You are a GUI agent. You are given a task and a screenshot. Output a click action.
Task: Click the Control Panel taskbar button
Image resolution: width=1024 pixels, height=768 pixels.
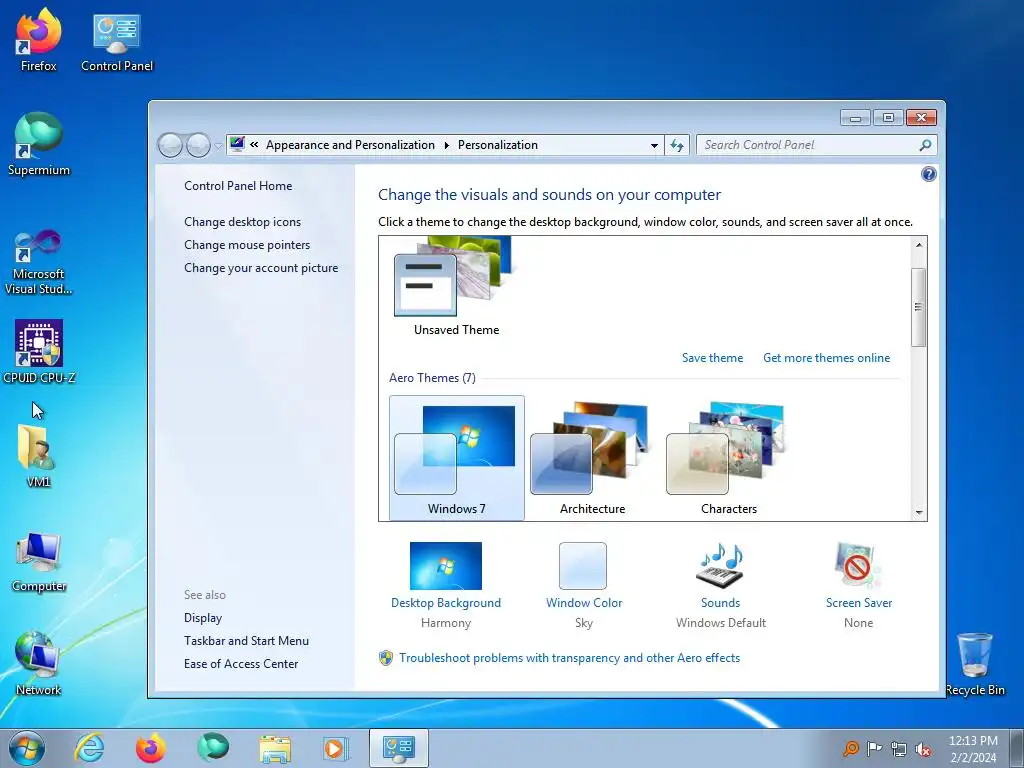[x=399, y=748]
